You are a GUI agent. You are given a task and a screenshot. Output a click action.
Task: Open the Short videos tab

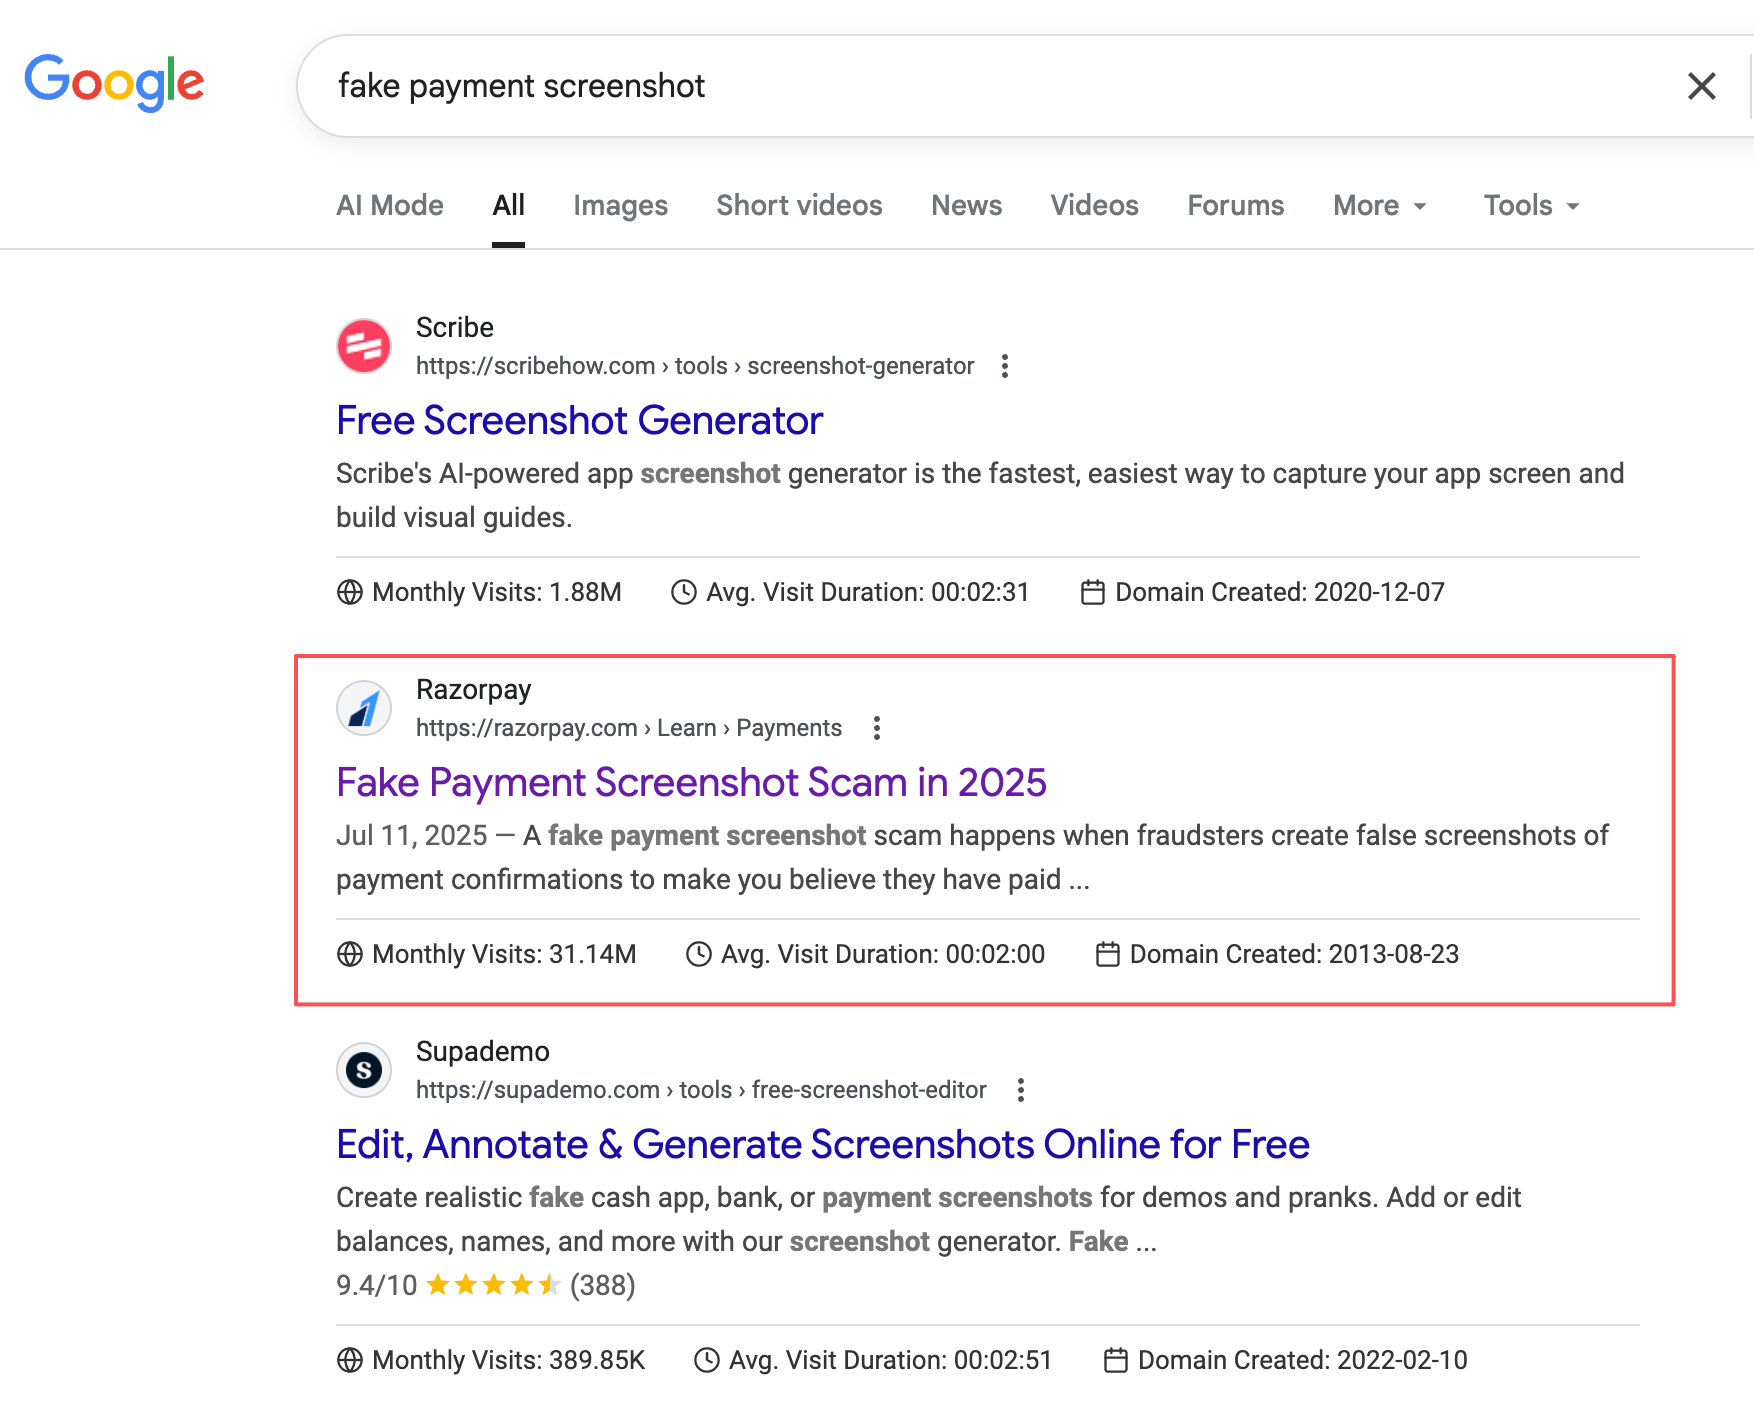(x=799, y=205)
